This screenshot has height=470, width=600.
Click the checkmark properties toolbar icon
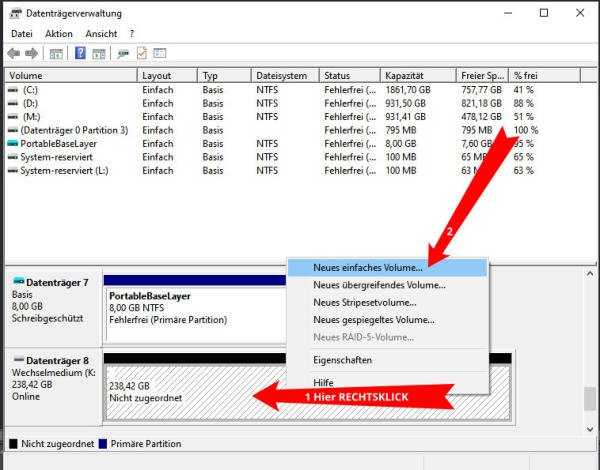[142, 53]
